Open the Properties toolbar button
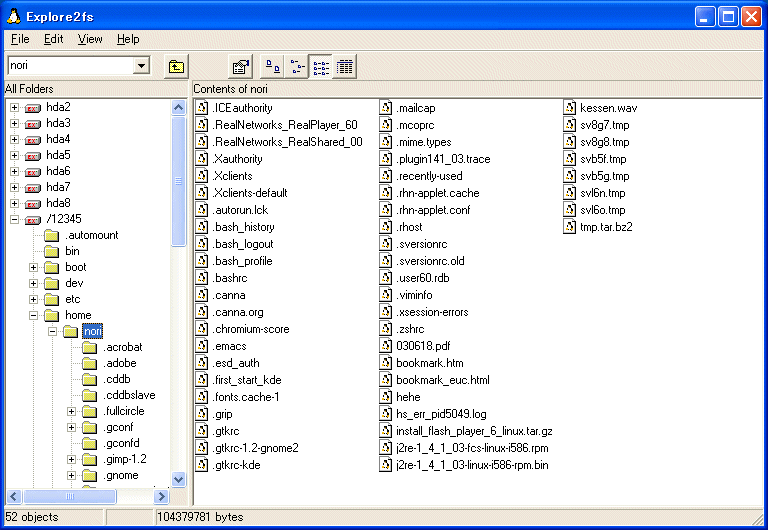The image size is (768, 530). tap(240, 67)
